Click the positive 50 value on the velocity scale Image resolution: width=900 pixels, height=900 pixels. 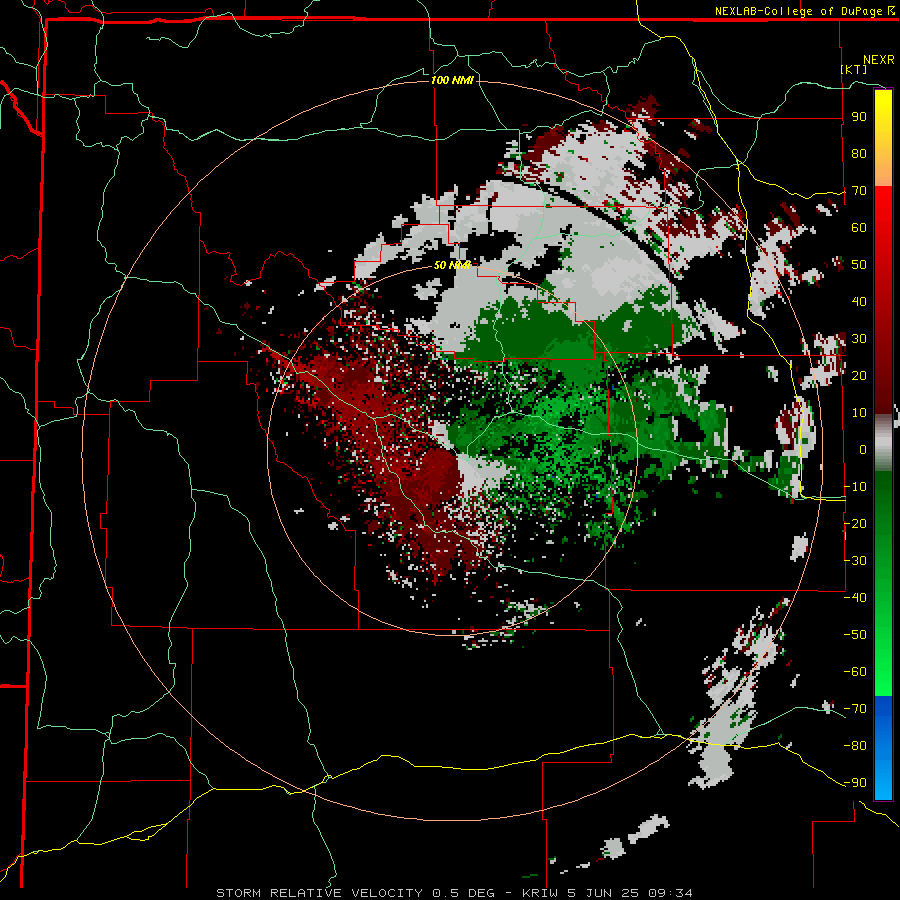pyautogui.click(x=859, y=265)
